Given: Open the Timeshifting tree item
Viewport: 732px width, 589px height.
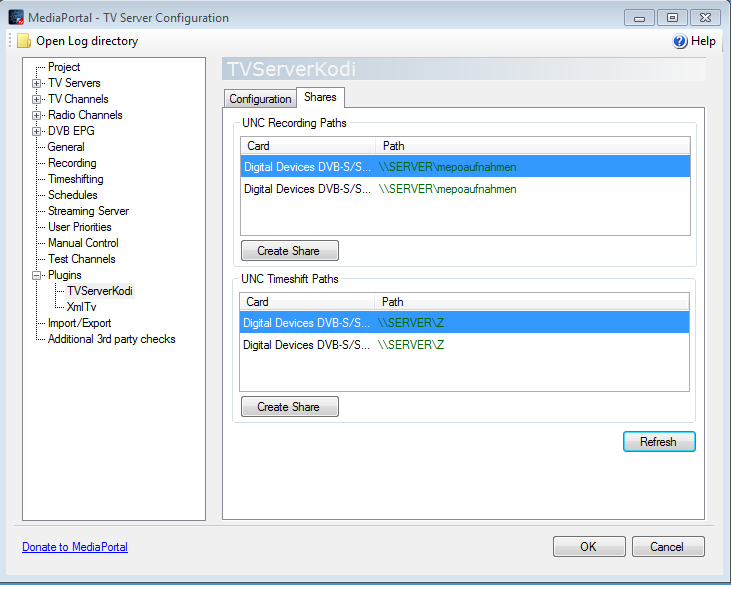Looking at the screenshot, I should coord(76,179).
